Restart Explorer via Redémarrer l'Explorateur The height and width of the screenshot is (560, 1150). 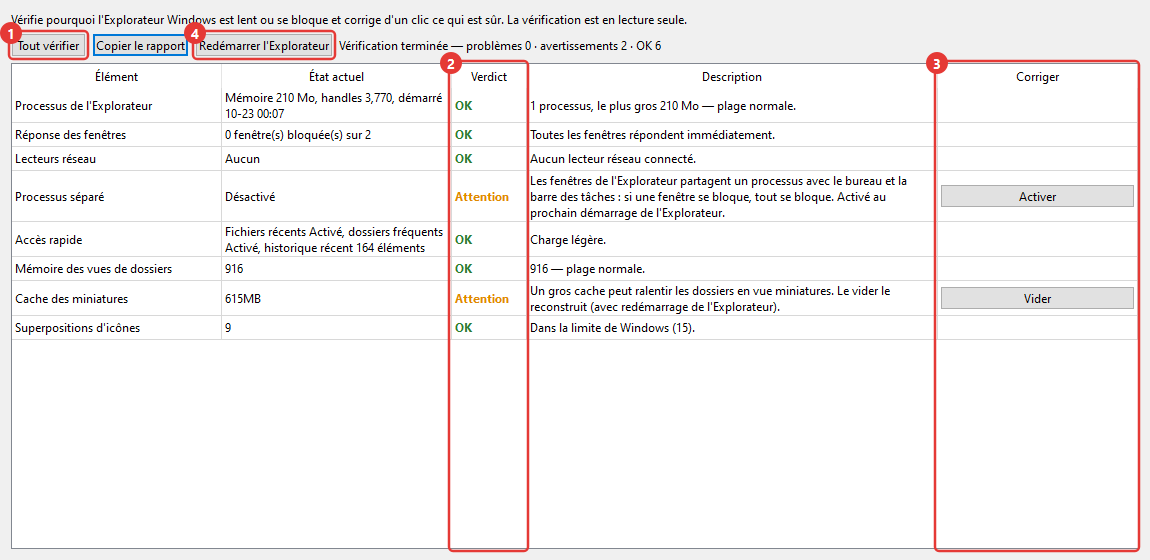tap(264, 45)
